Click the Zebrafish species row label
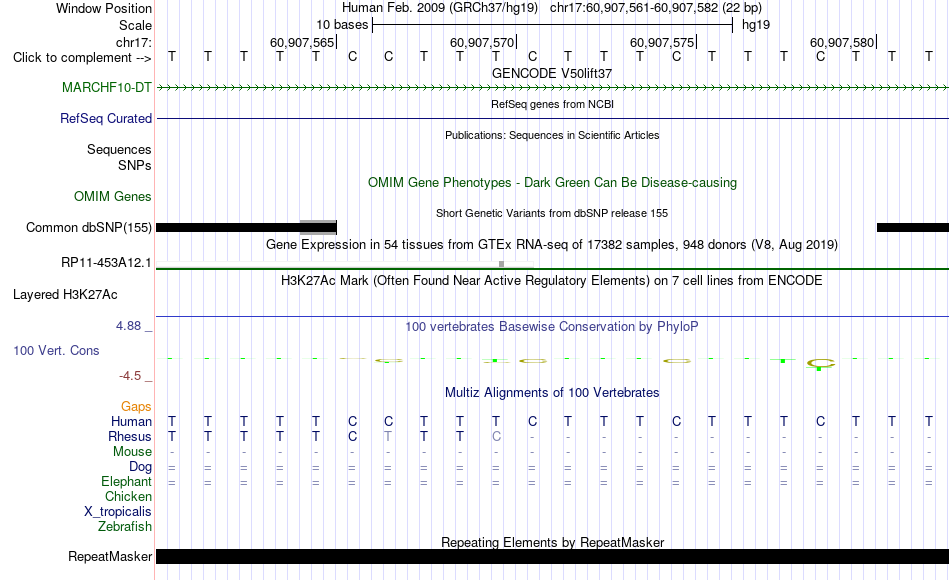 coord(125,527)
